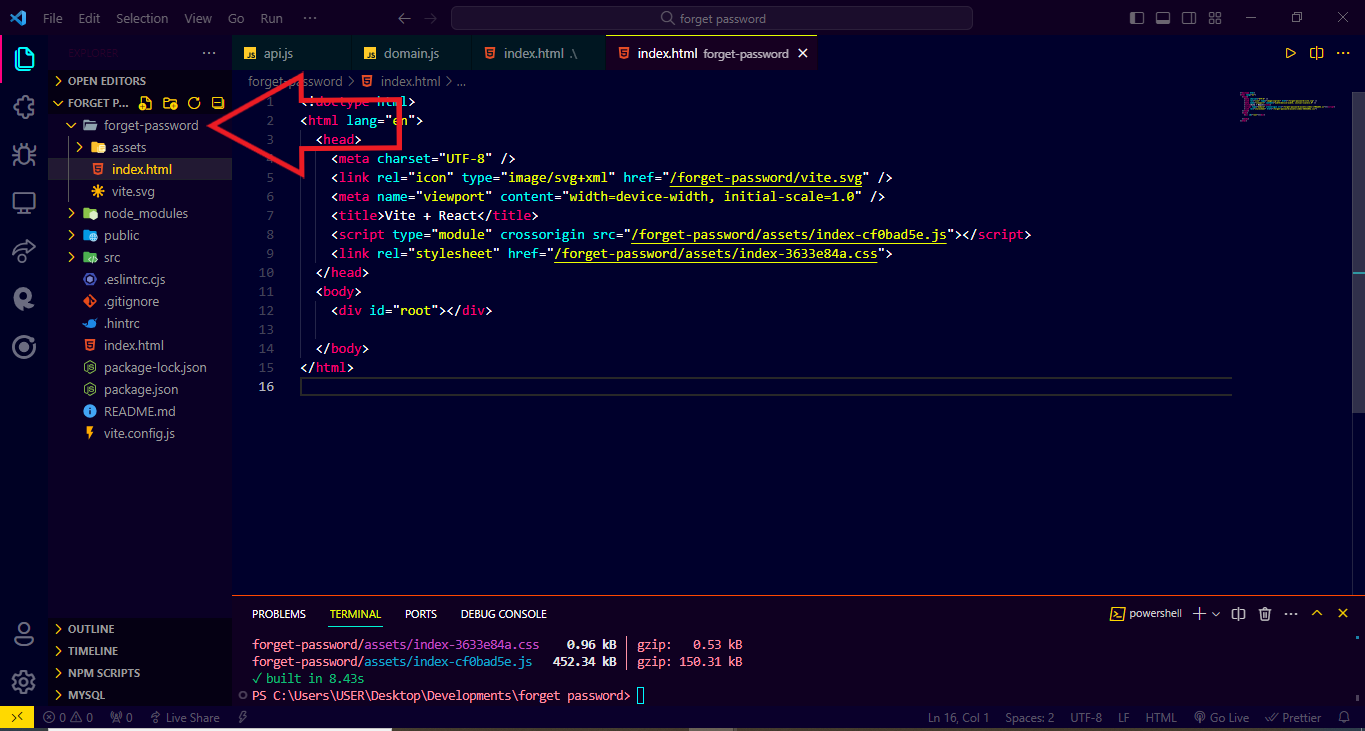This screenshot has height=731, width=1365.
Task: Split the editor to the right
Action: 1316,53
